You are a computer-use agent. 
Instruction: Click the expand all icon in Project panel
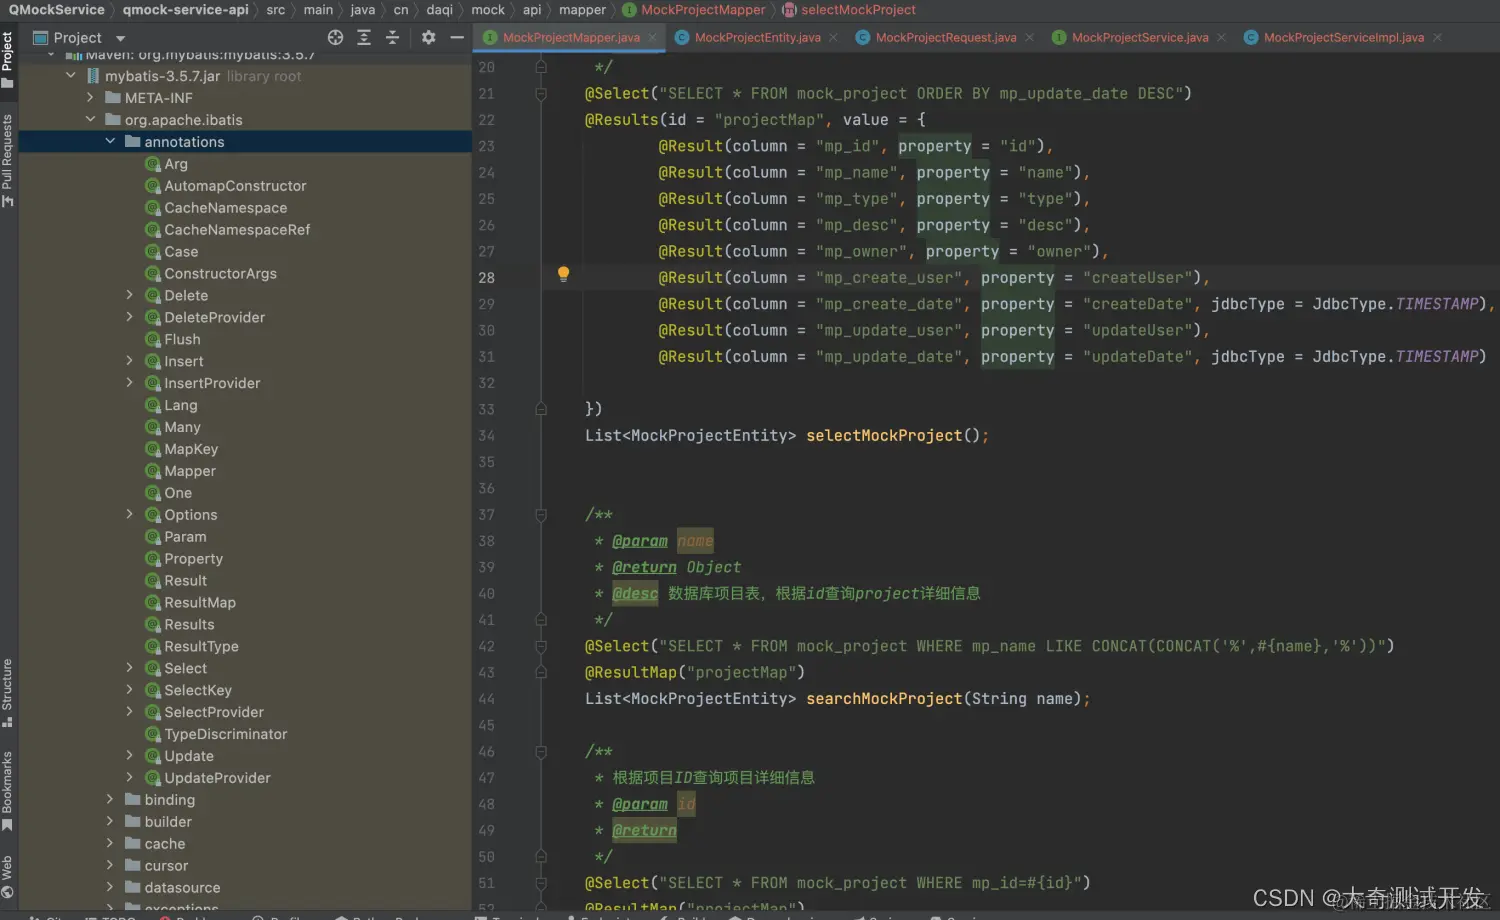point(364,37)
